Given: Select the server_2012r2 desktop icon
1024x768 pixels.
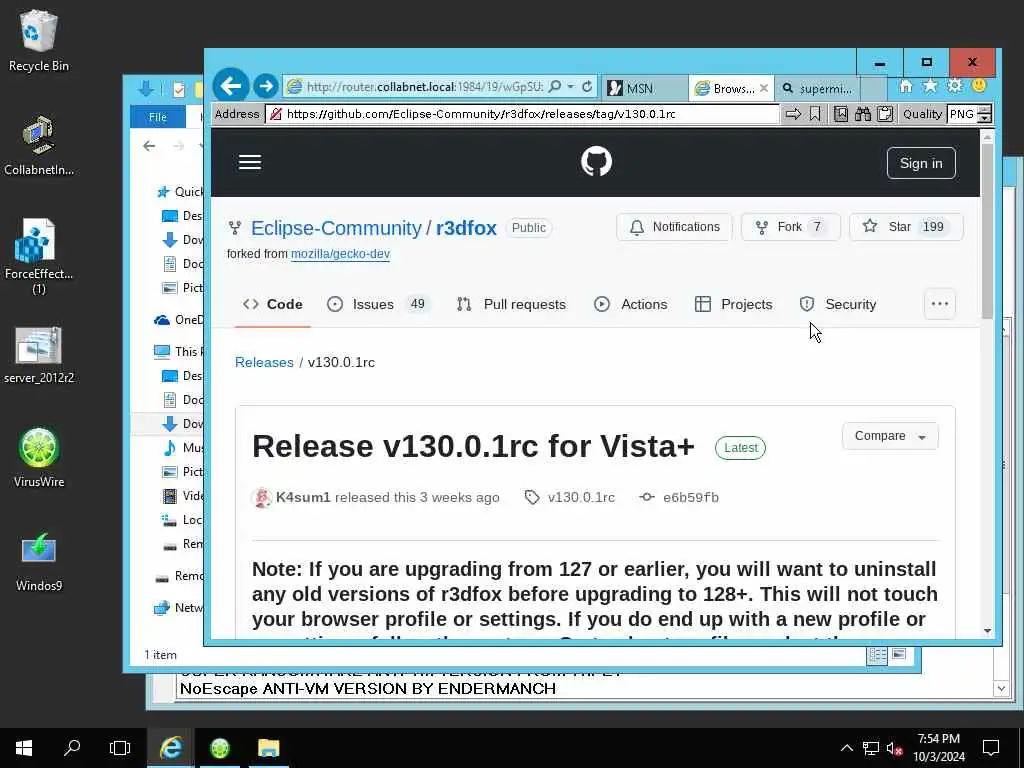Looking at the screenshot, I should [39, 355].
